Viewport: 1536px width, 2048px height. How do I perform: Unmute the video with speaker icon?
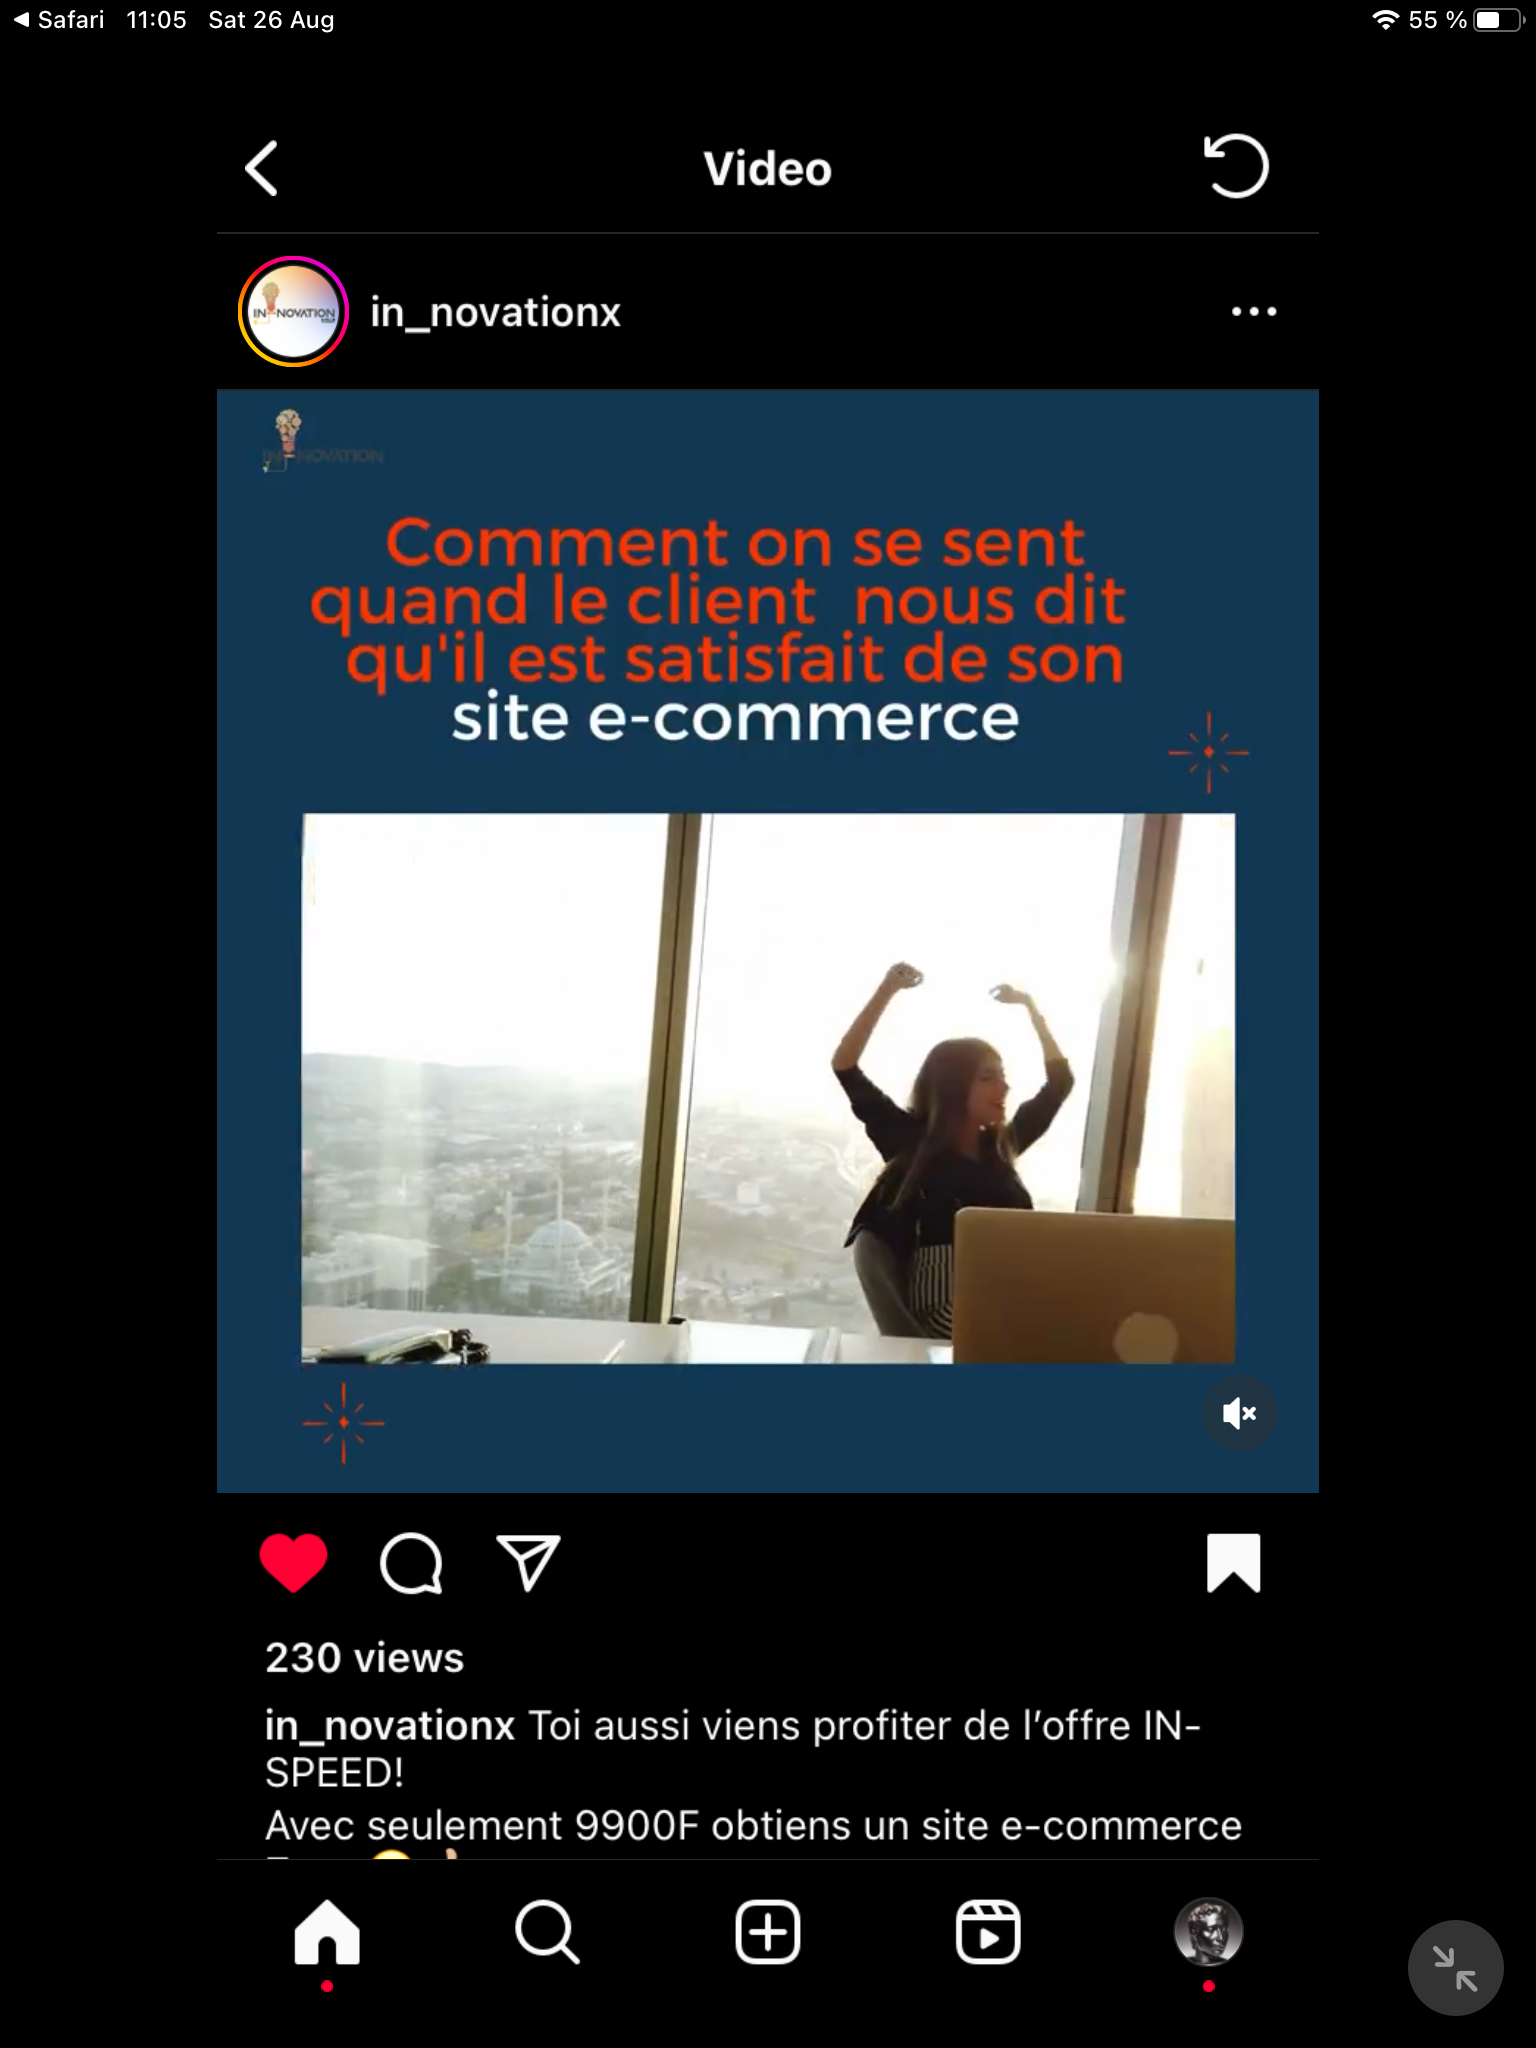[x=1239, y=1413]
